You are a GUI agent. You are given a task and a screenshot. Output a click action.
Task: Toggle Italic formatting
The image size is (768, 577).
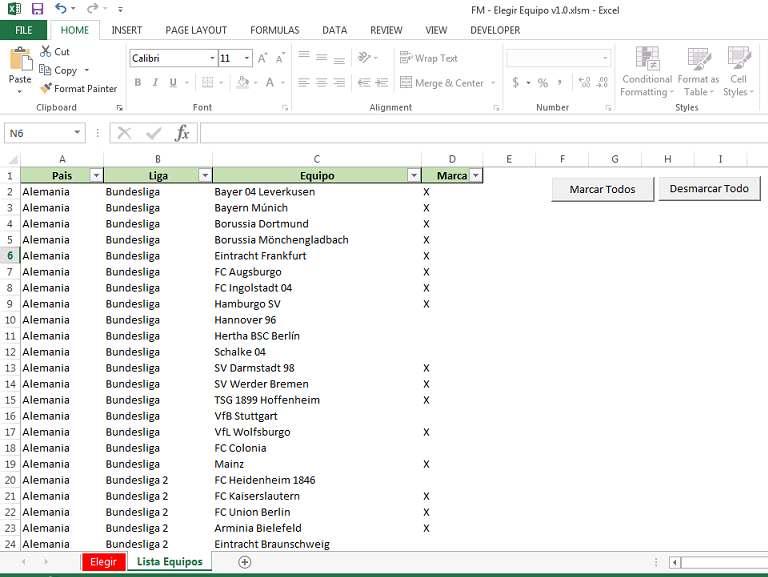pos(155,82)
